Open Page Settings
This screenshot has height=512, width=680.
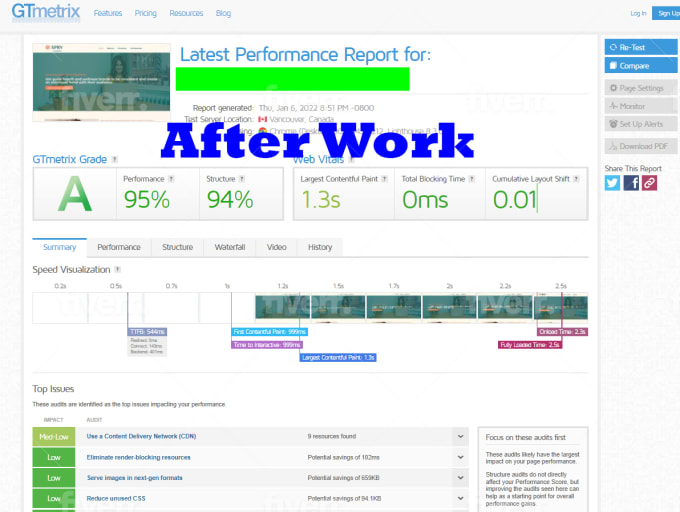[x=641, y=88]
